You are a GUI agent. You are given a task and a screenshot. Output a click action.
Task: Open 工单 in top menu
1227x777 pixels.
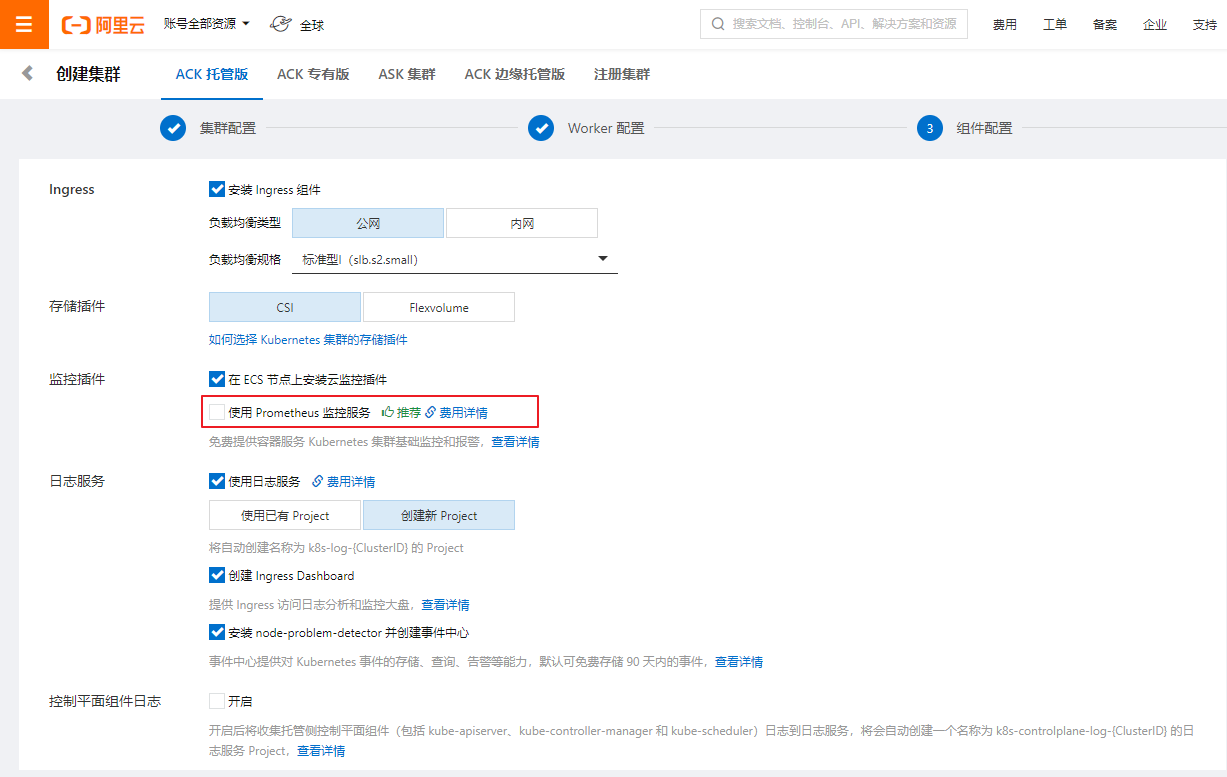(x=1055, y=25)
